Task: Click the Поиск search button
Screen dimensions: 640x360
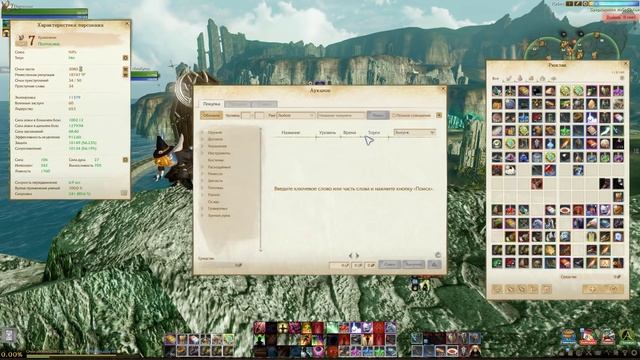Action: click(378, 116)
